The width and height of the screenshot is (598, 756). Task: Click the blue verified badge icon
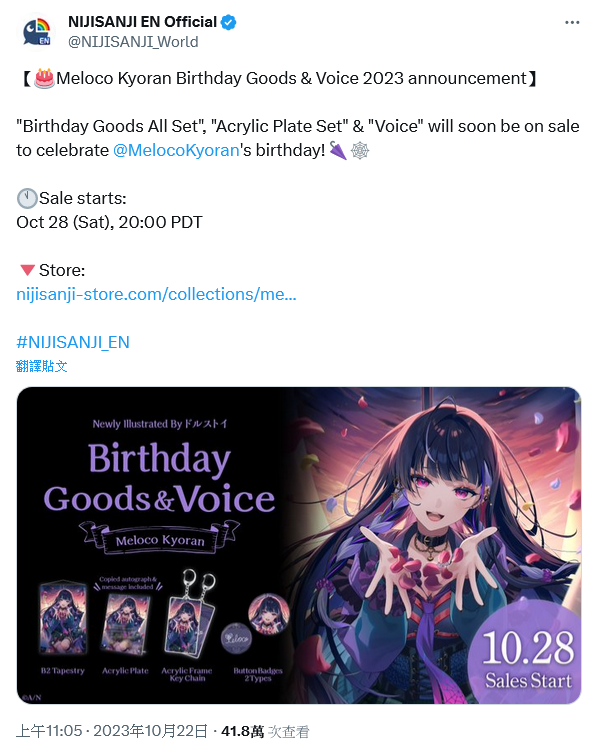click(x=229, y=22)
